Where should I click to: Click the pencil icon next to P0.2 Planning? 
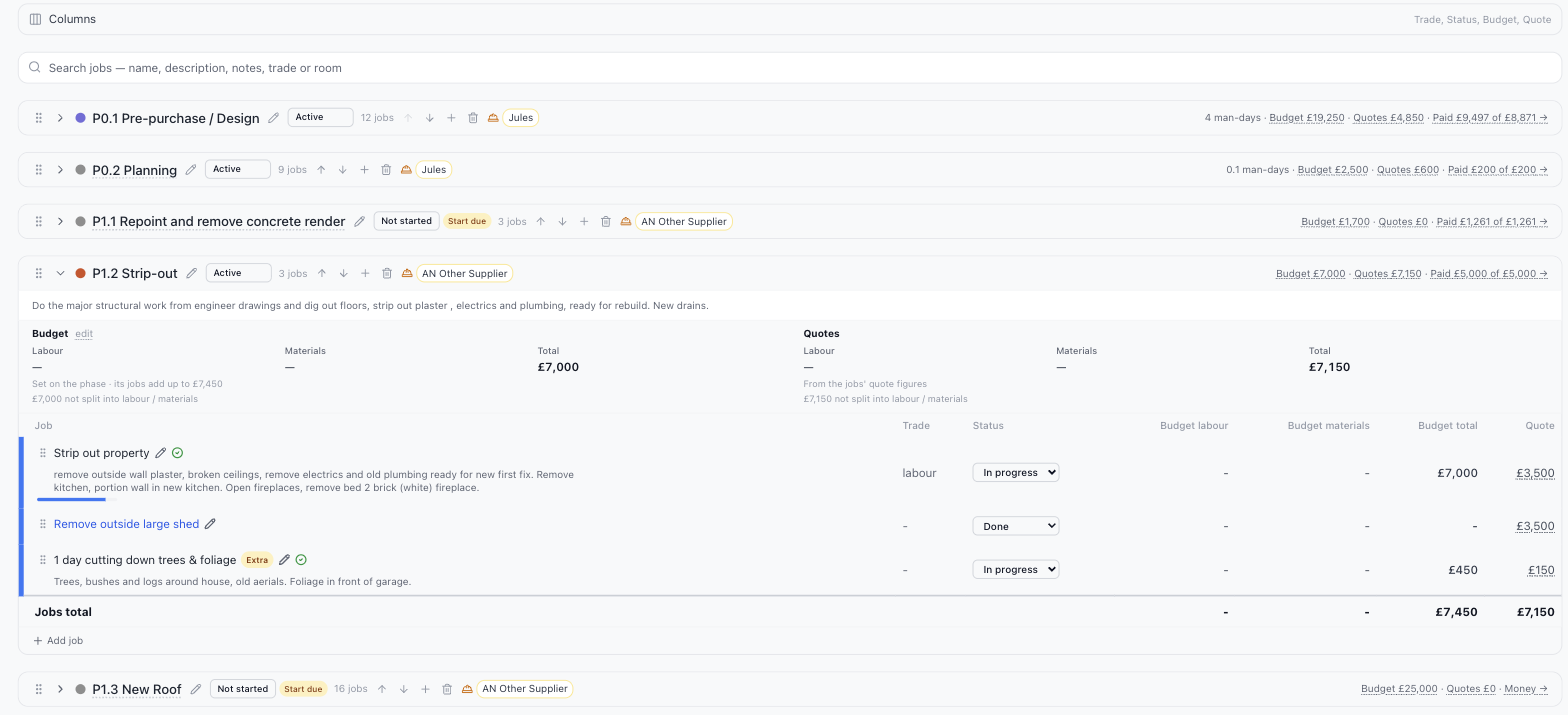click(191, 170)
